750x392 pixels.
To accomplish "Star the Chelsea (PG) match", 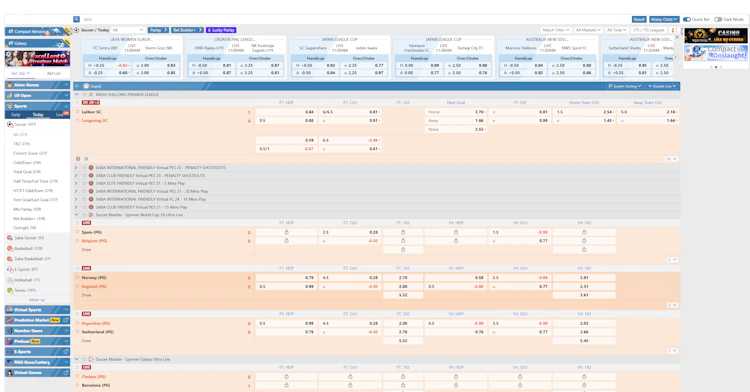I will coord(77,376).
